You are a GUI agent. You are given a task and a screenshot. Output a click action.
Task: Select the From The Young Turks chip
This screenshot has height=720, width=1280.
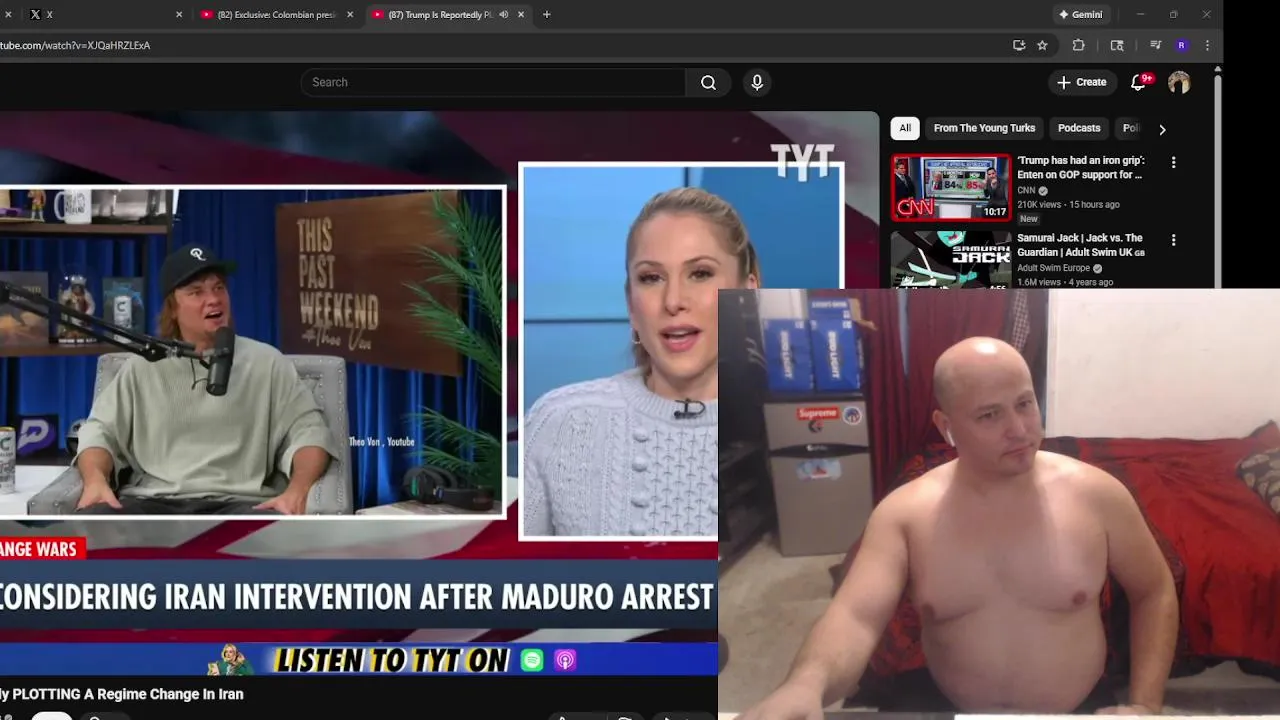click(984, 128)
